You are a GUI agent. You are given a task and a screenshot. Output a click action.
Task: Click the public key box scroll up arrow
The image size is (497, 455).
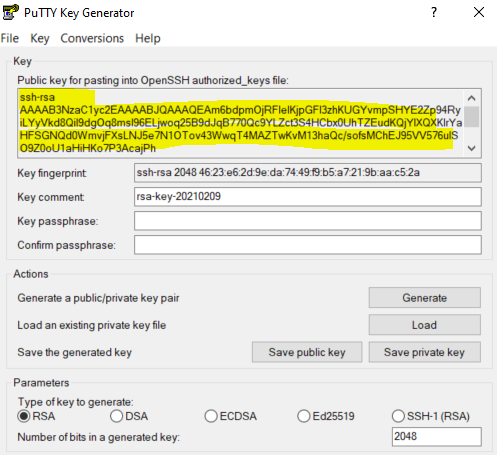471,98
